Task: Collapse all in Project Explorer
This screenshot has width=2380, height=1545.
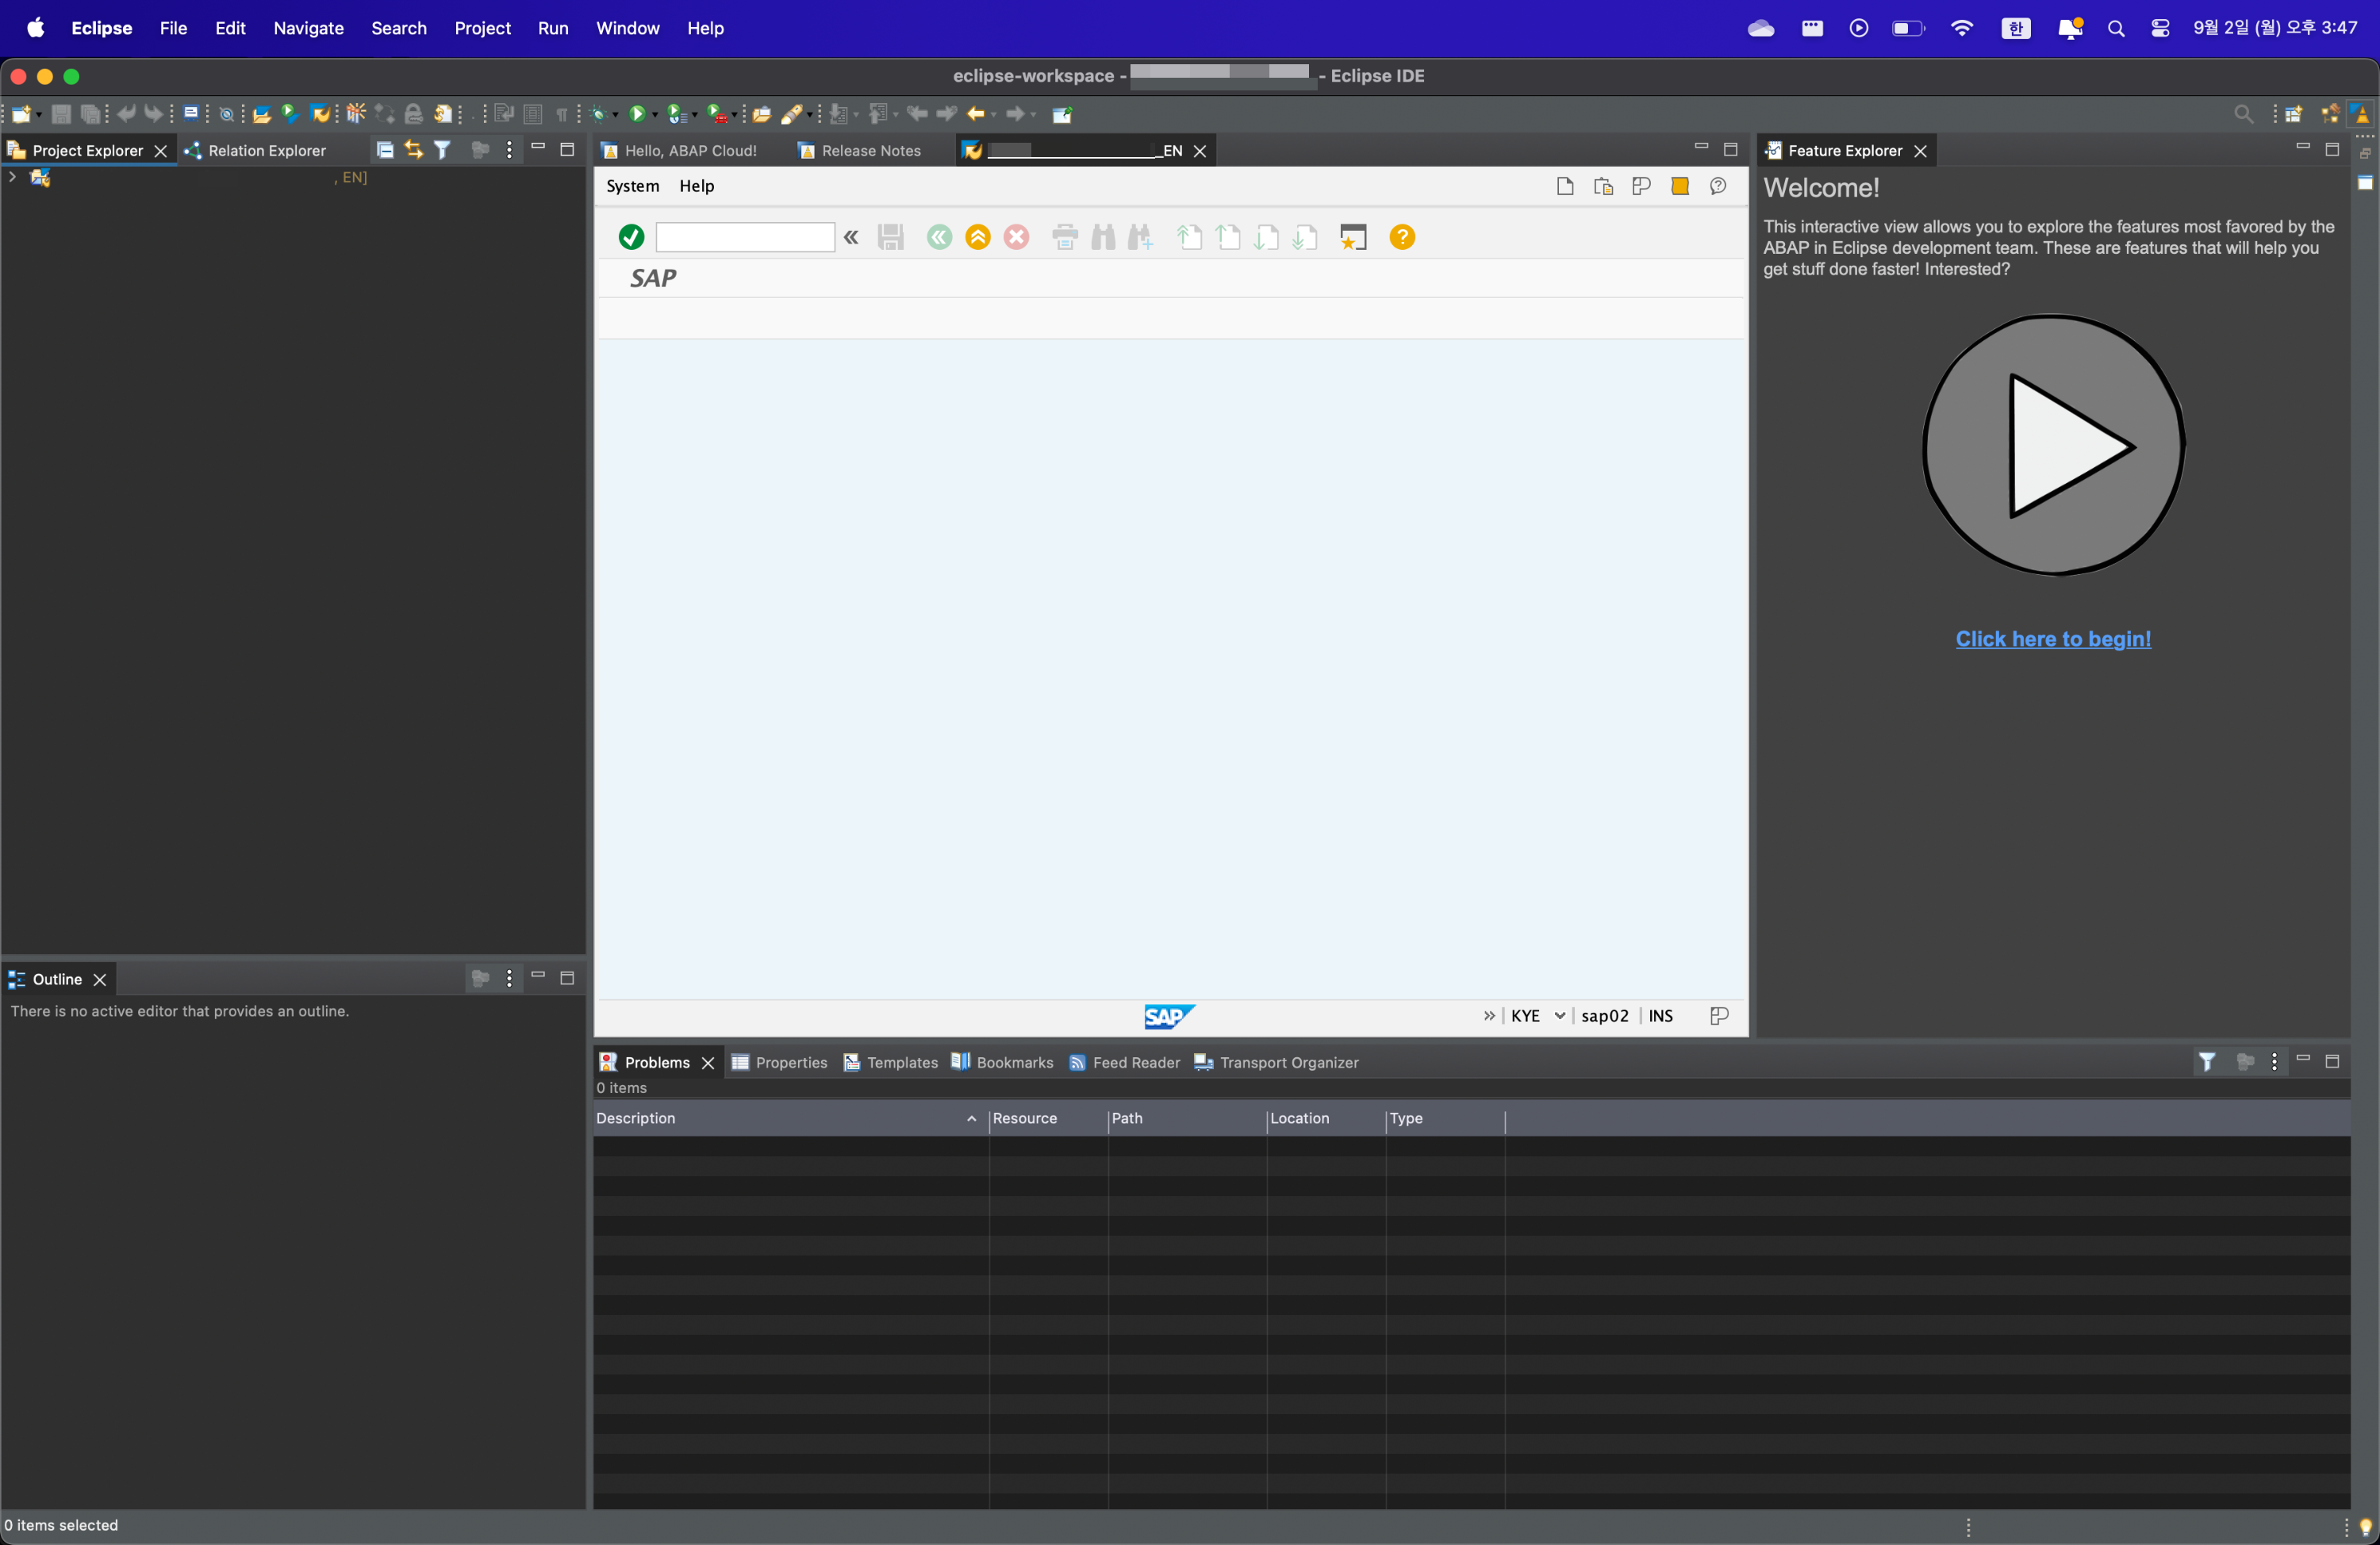Action: coord(385,150)
